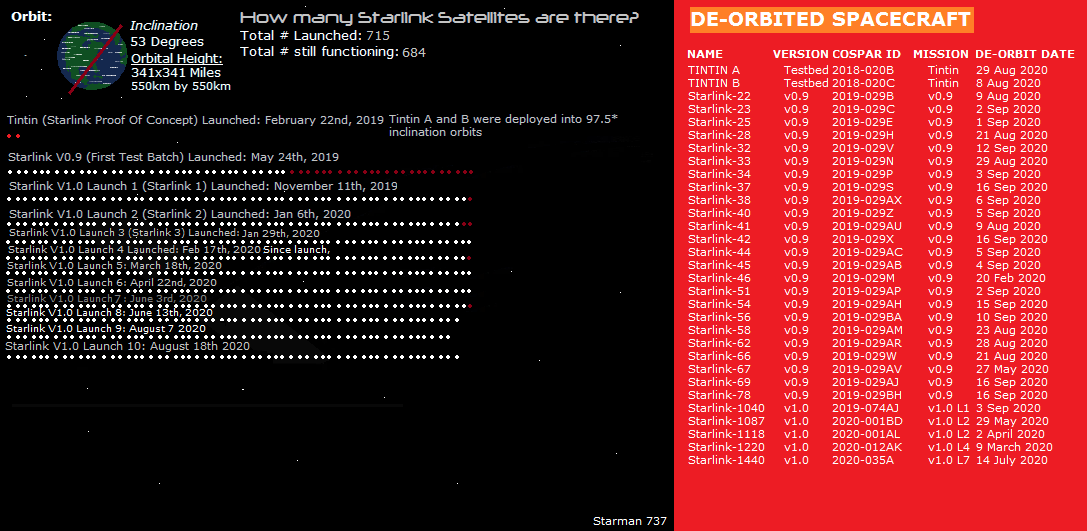Screen dimensions: 1087x531
Task: Click the Starlink-51 name entry
Action: tap(719, 291)
